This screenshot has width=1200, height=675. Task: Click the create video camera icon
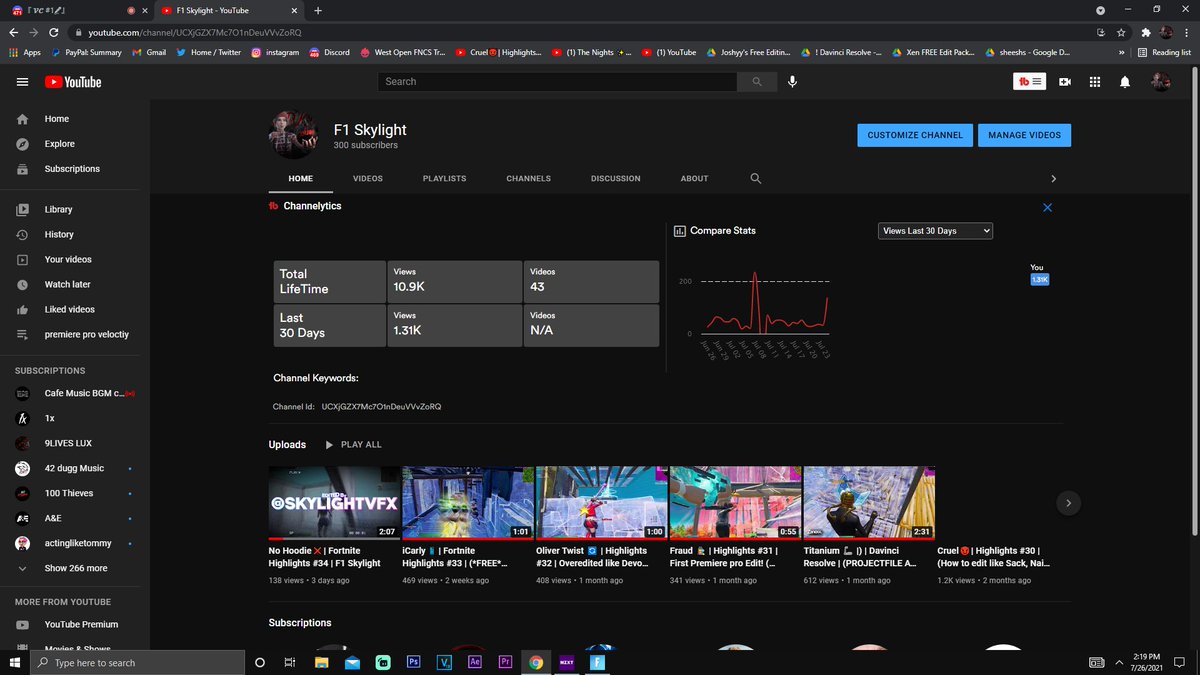coord(1065,82)
